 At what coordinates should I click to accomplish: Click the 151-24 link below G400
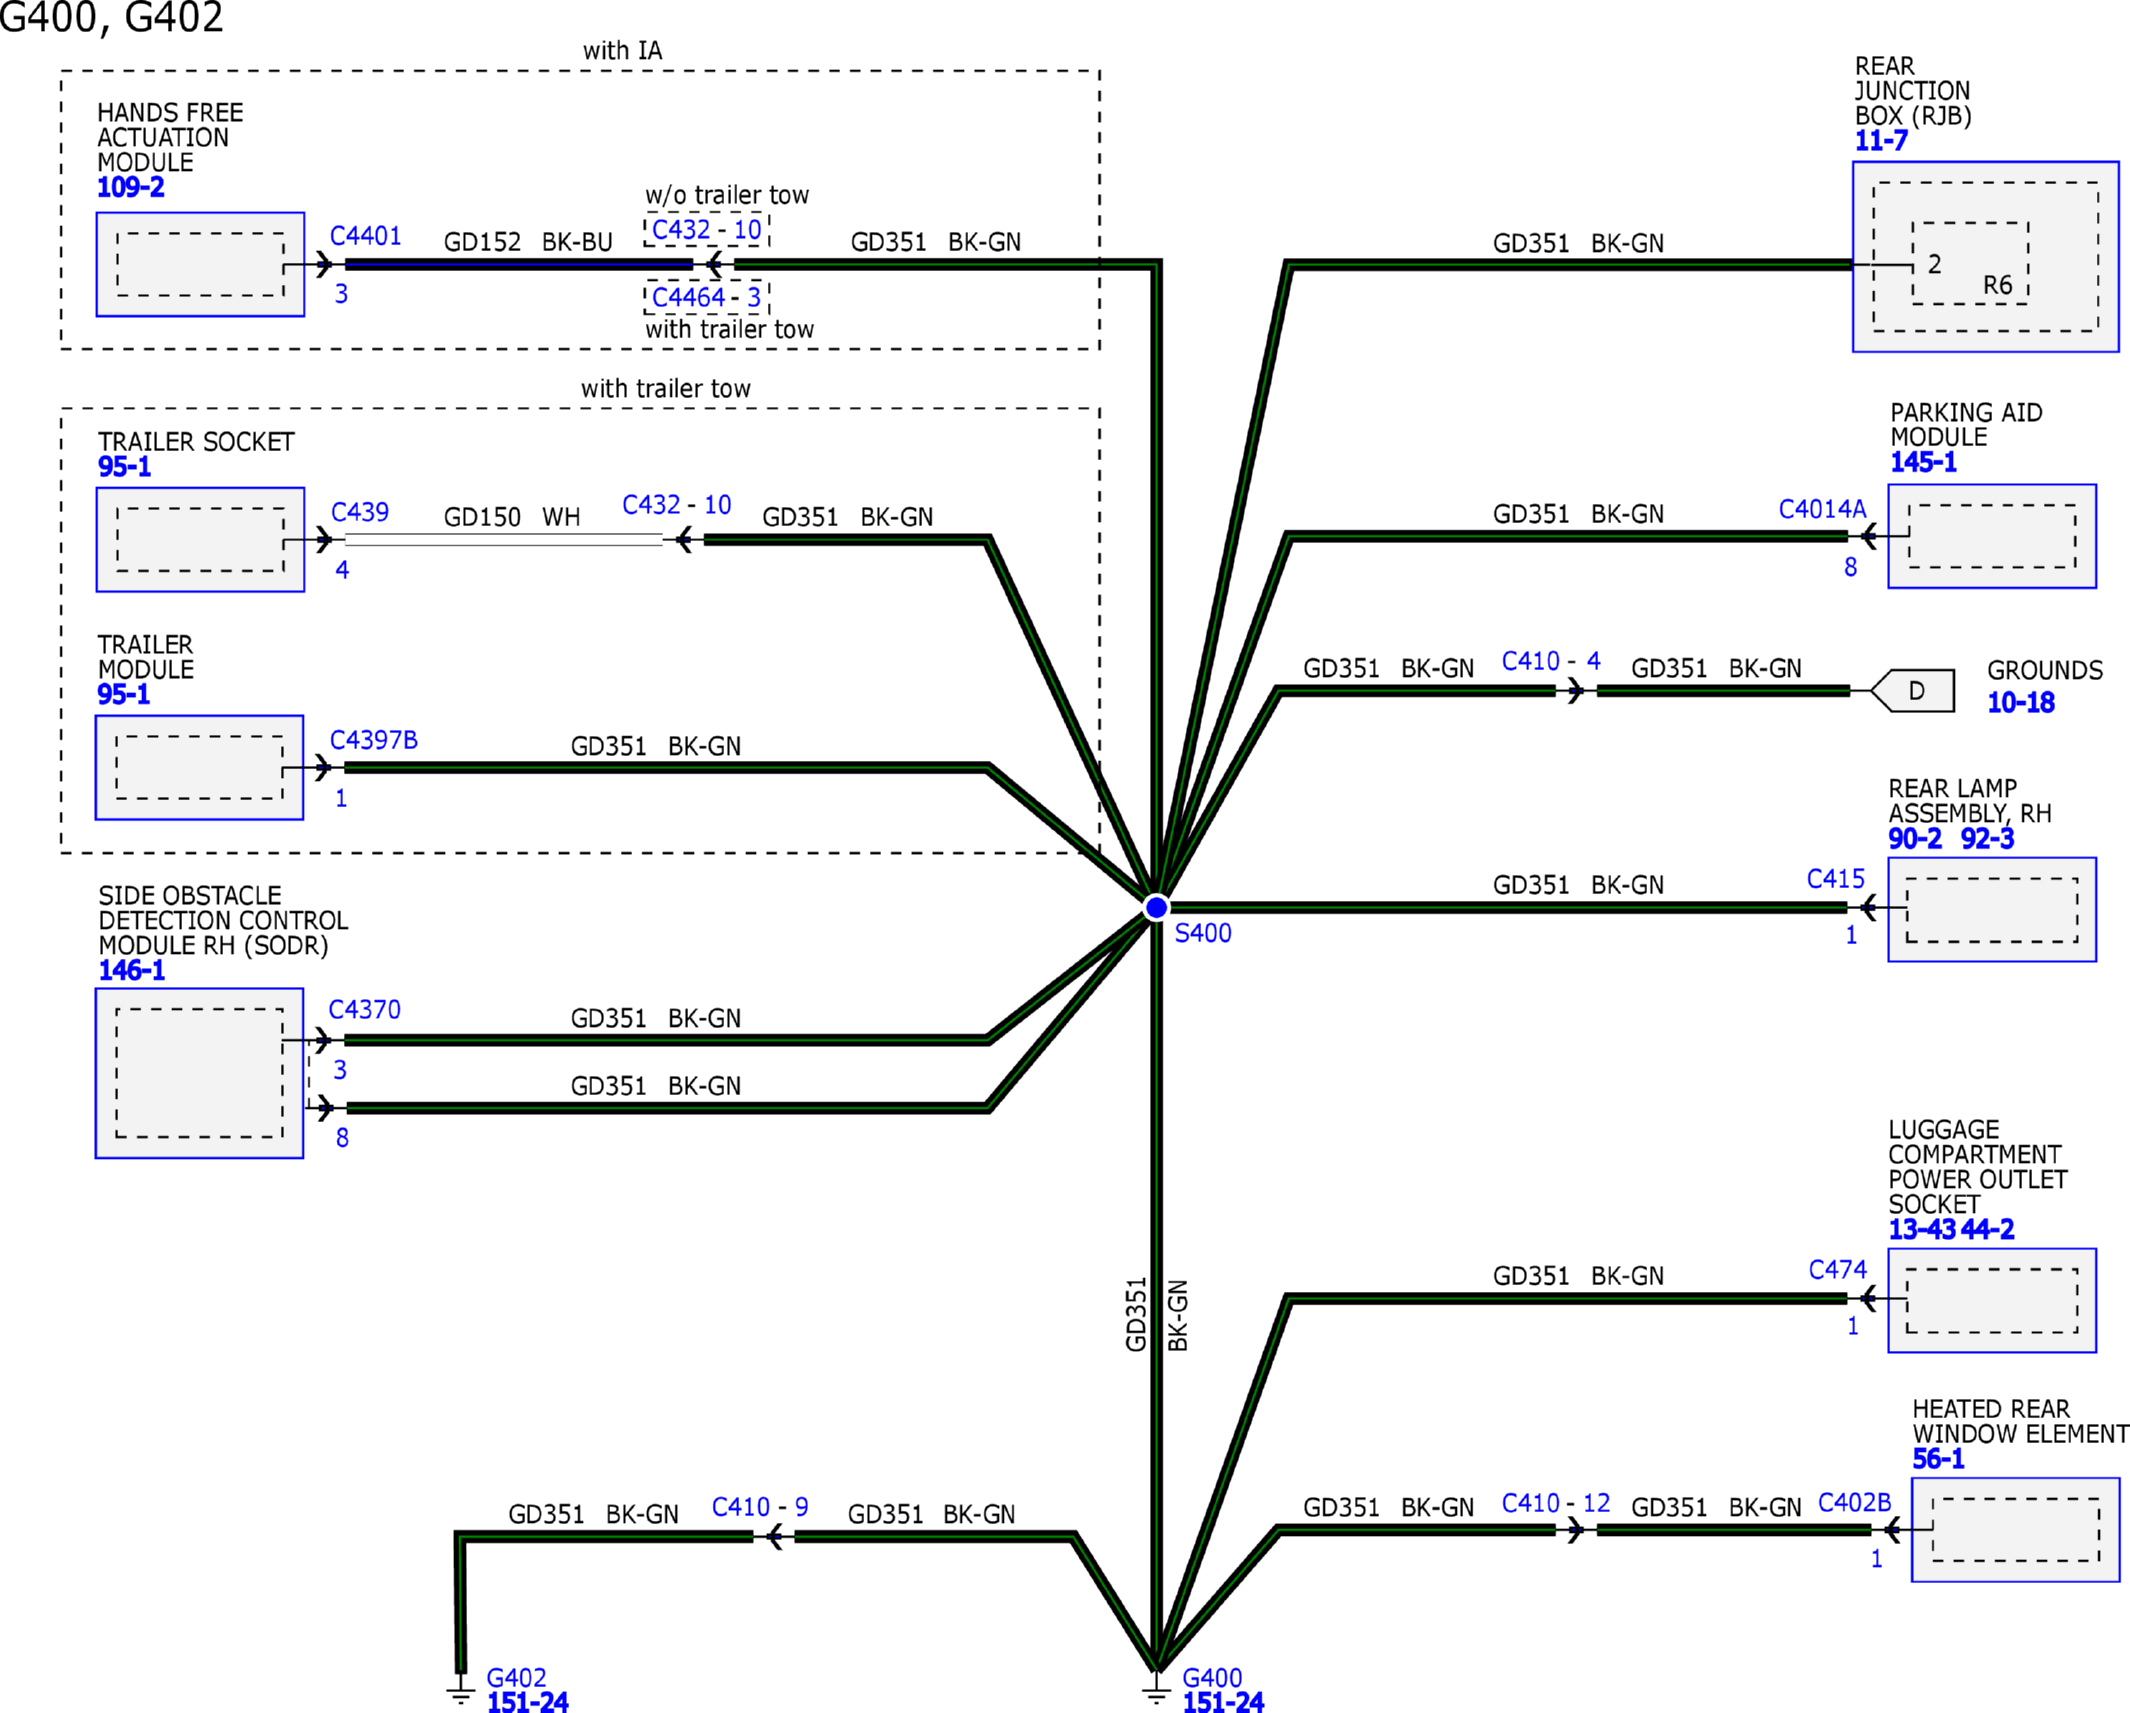point(1222,1702)
